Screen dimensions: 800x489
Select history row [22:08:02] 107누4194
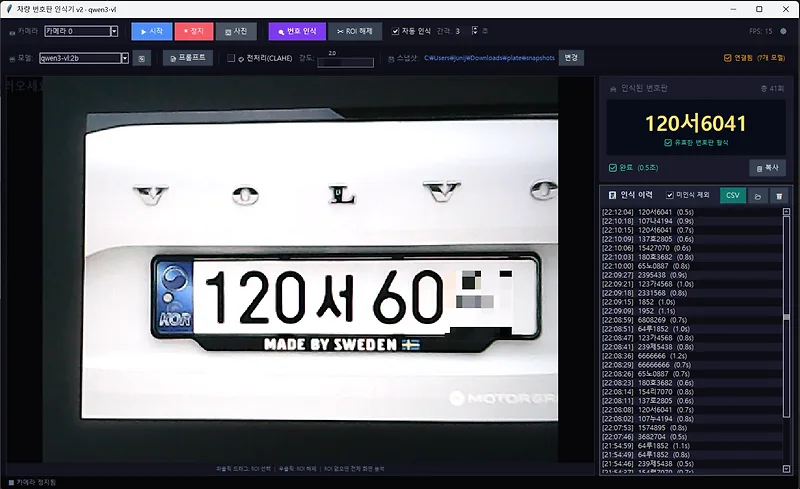tap(691, 419)
